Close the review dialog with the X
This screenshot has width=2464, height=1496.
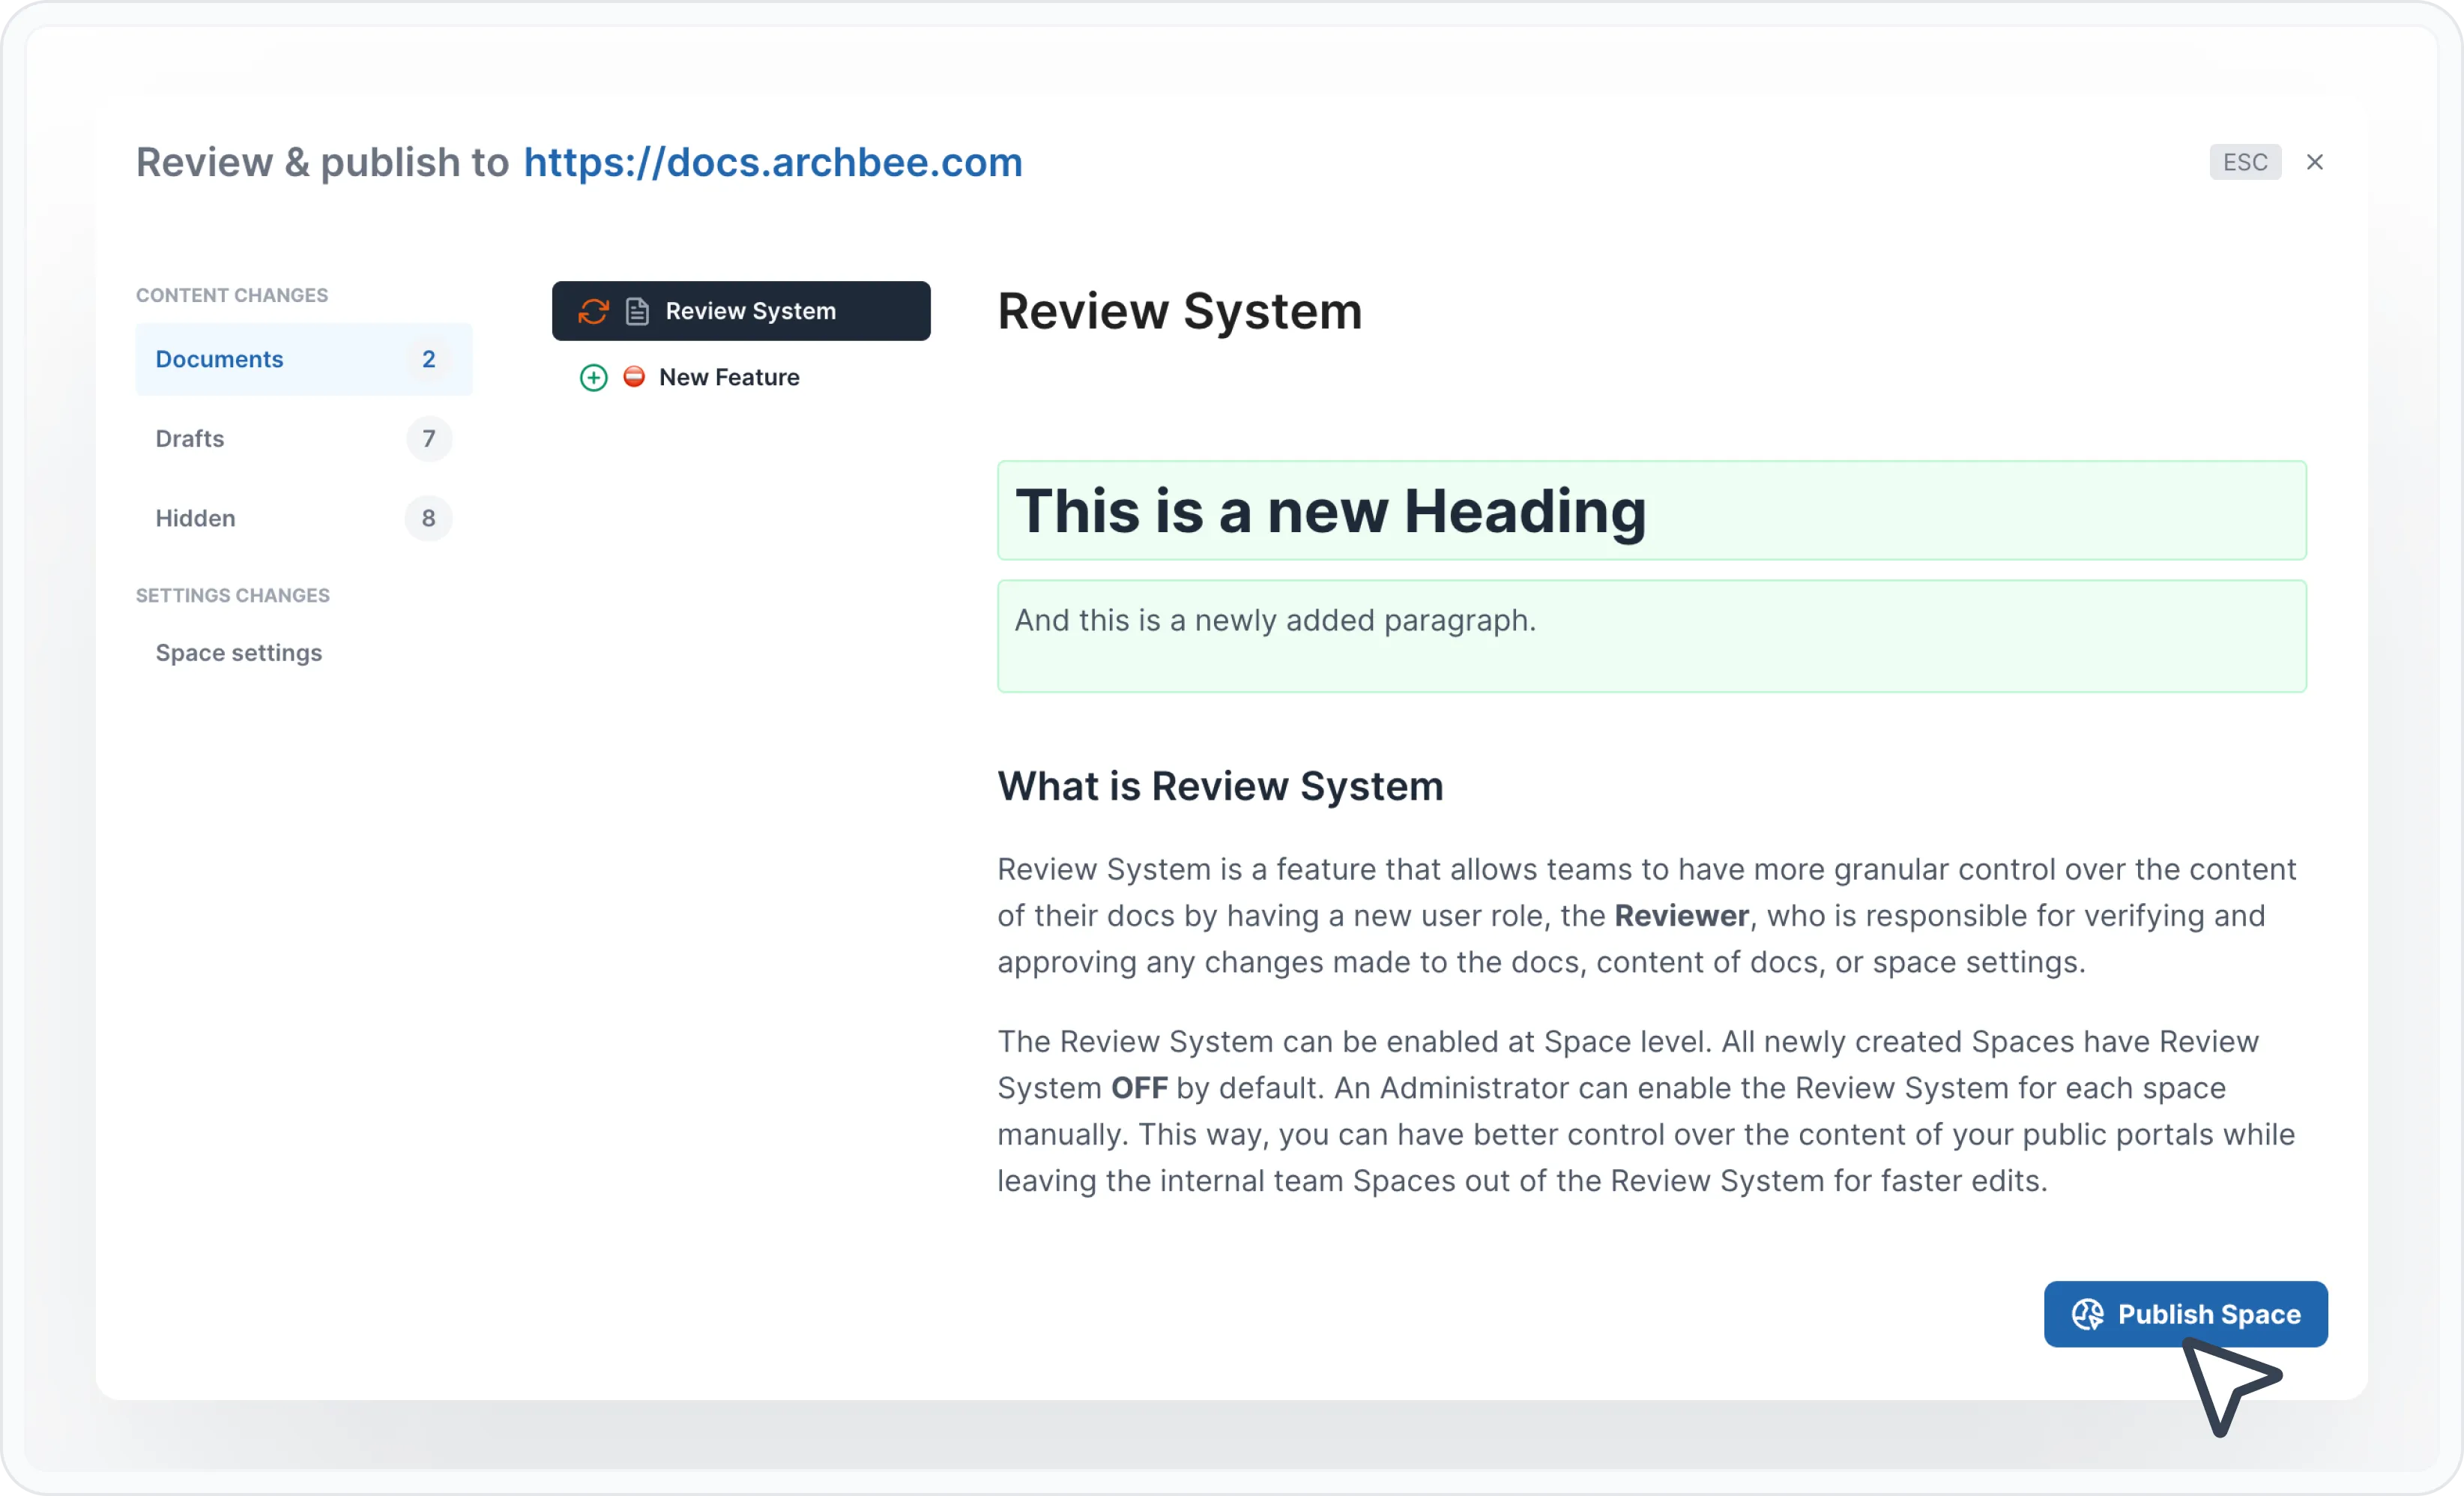tap(2315, 162)
